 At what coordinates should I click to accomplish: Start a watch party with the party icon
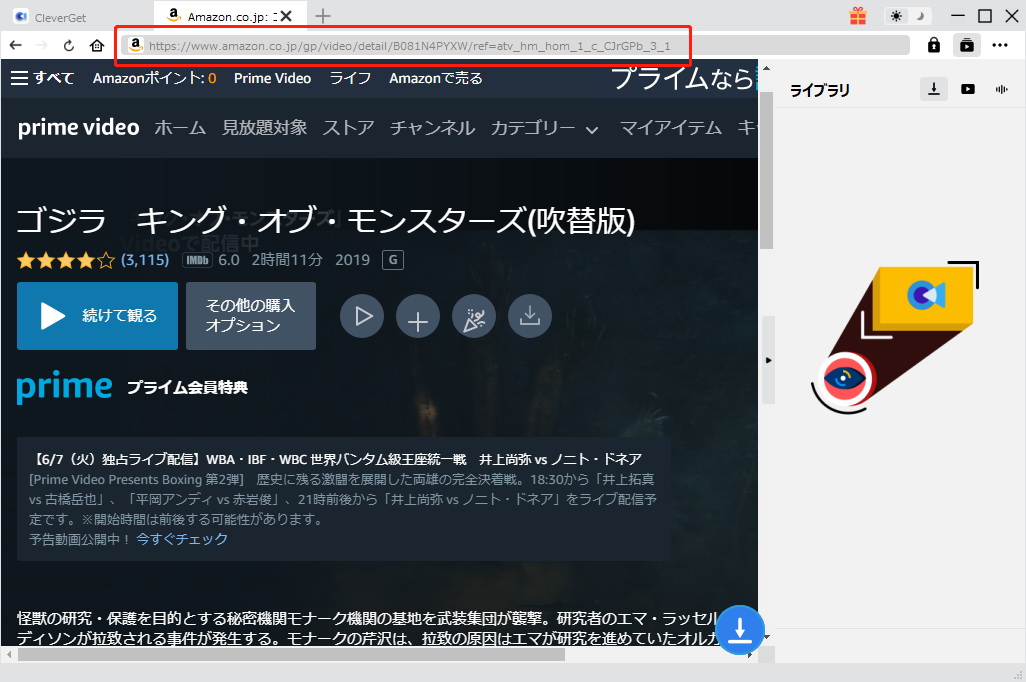tap(474, 316)
